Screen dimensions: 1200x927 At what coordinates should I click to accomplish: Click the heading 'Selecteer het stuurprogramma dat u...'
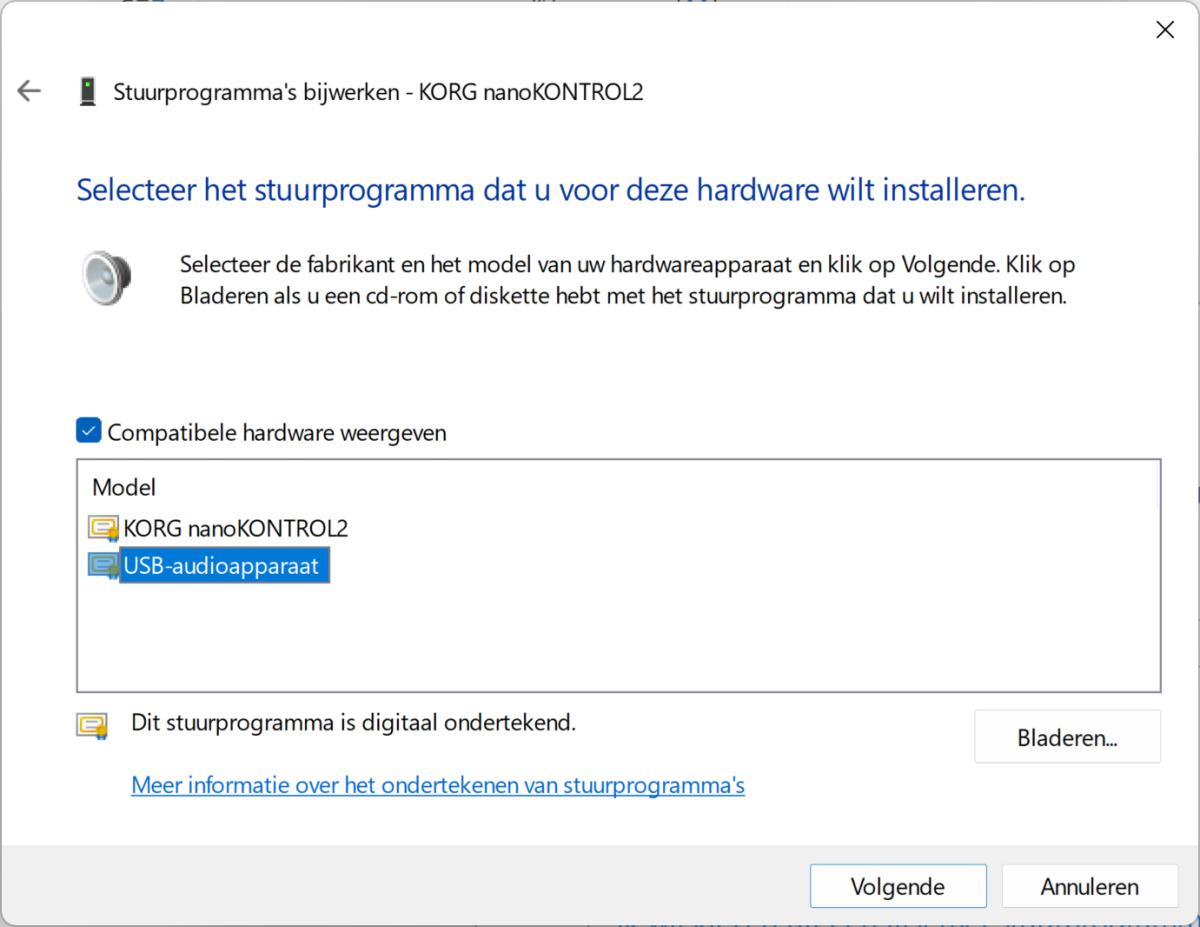click(551, 190)
